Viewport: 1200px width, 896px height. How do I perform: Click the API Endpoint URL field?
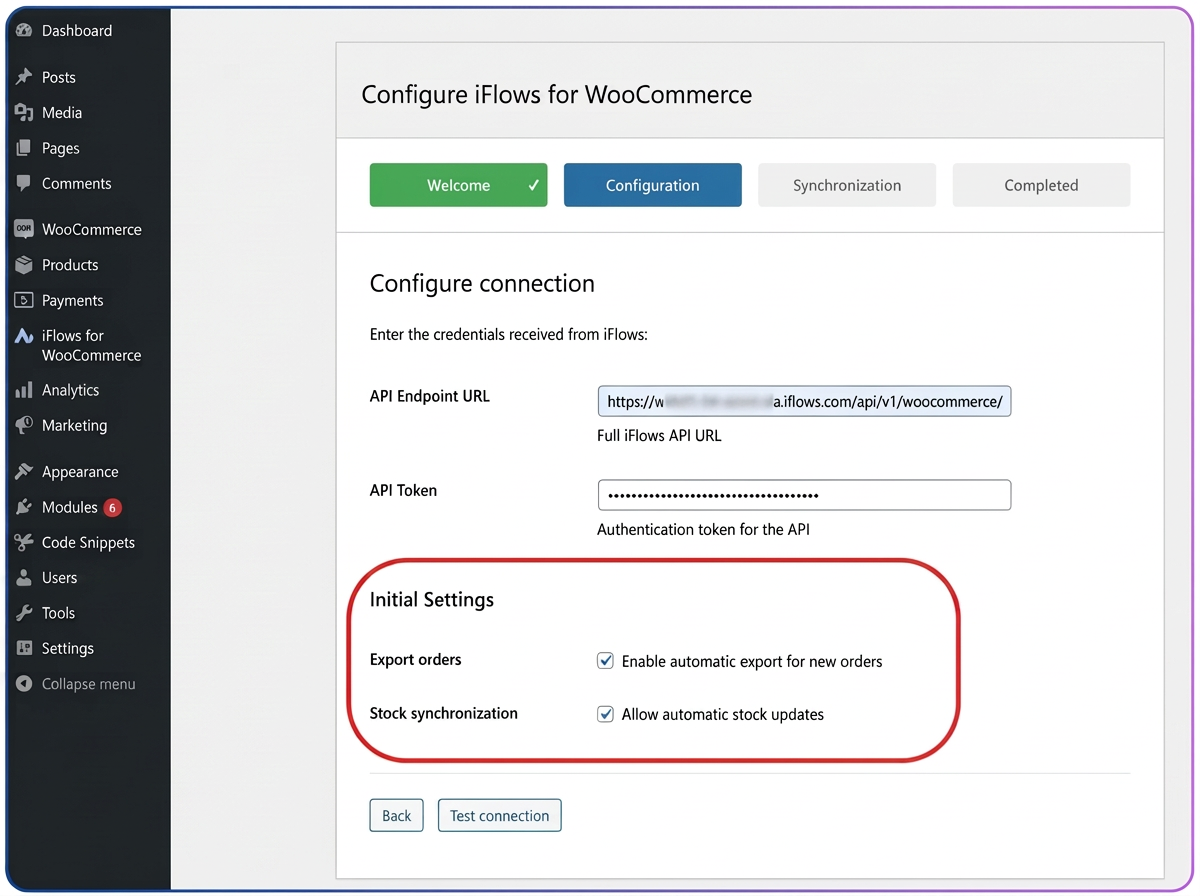click(804, 401)
